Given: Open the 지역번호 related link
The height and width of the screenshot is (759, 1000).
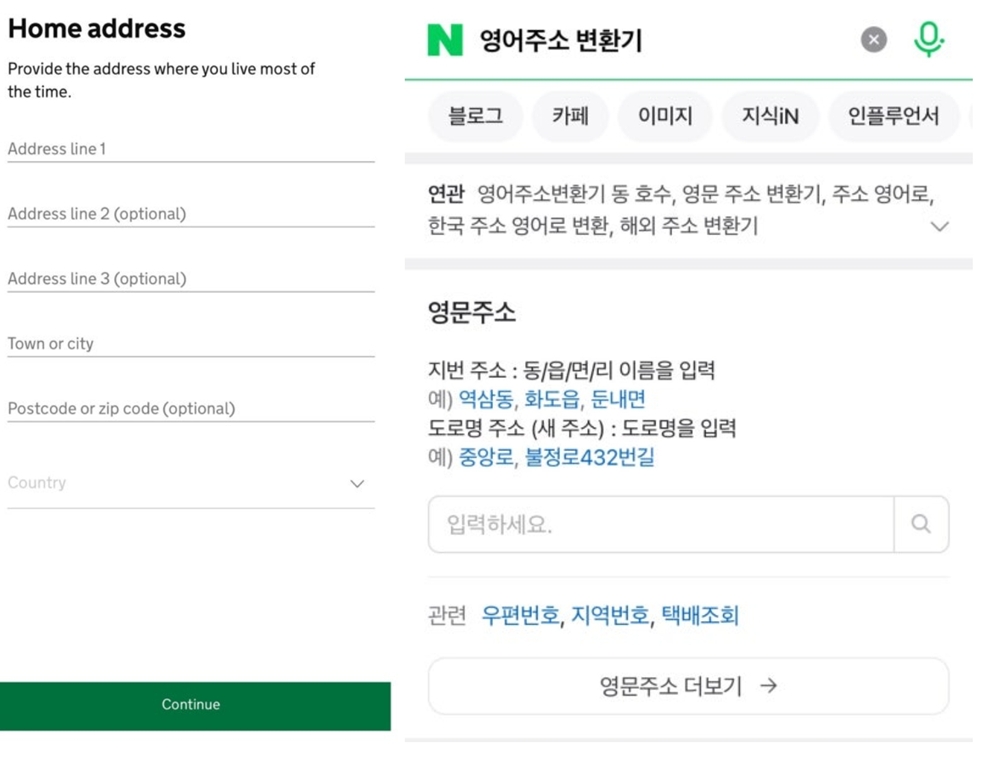Looking at the screenshot, I should [610, 615].
